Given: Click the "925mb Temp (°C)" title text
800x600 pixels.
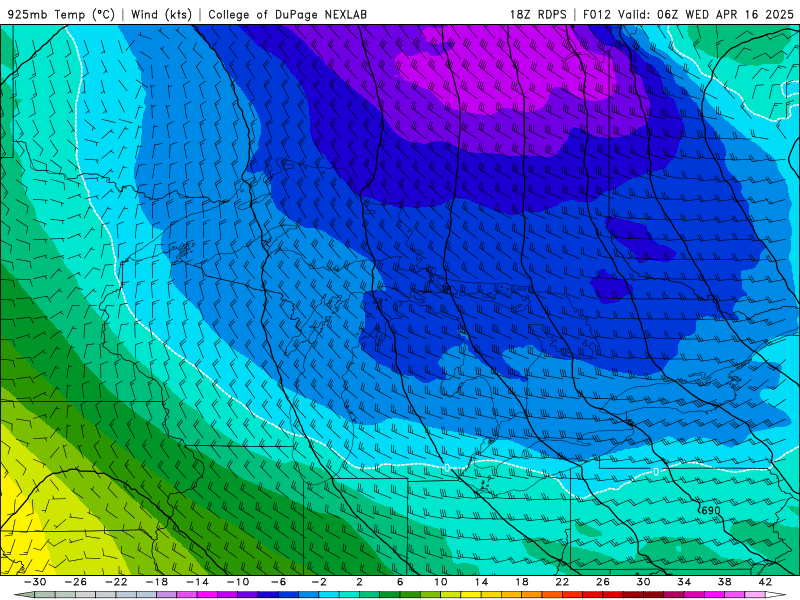Looking at the screenshot, I should (61, 14).
